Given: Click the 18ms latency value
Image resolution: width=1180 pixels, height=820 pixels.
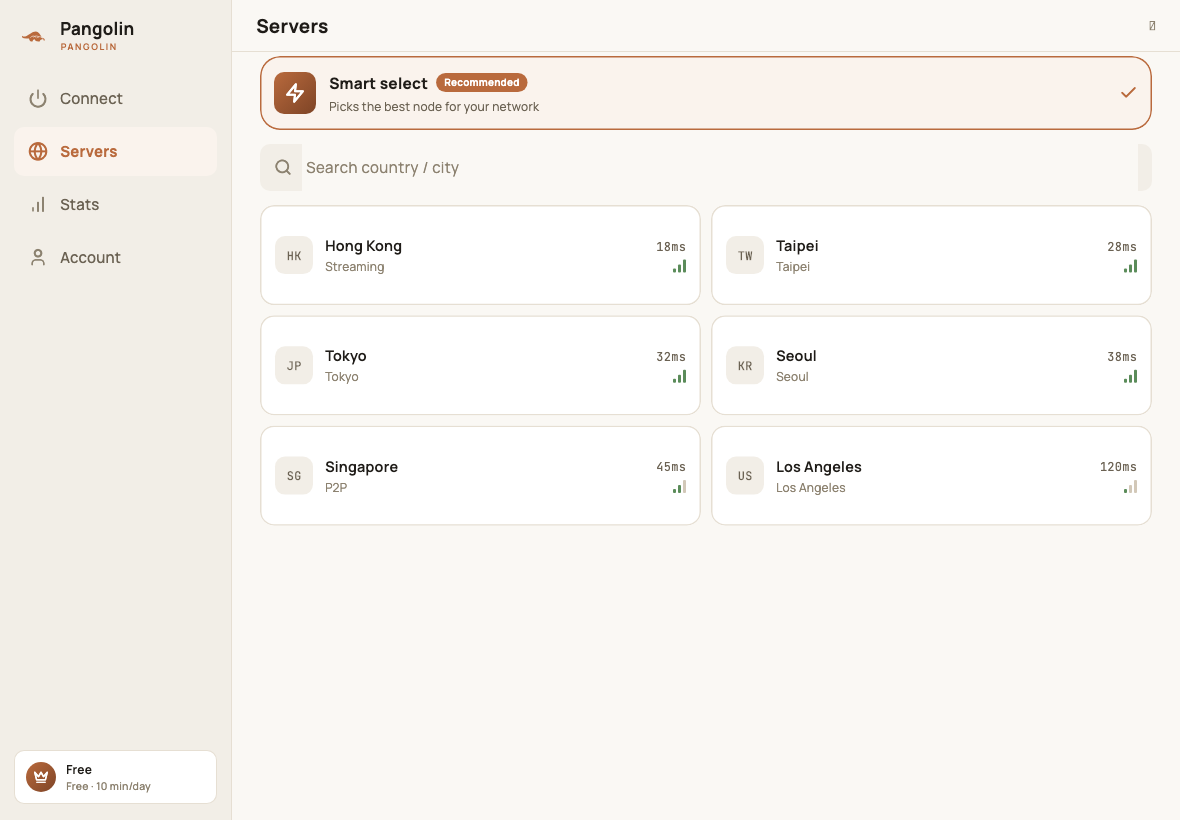Looking at the screenshot, I should [671, 247].
